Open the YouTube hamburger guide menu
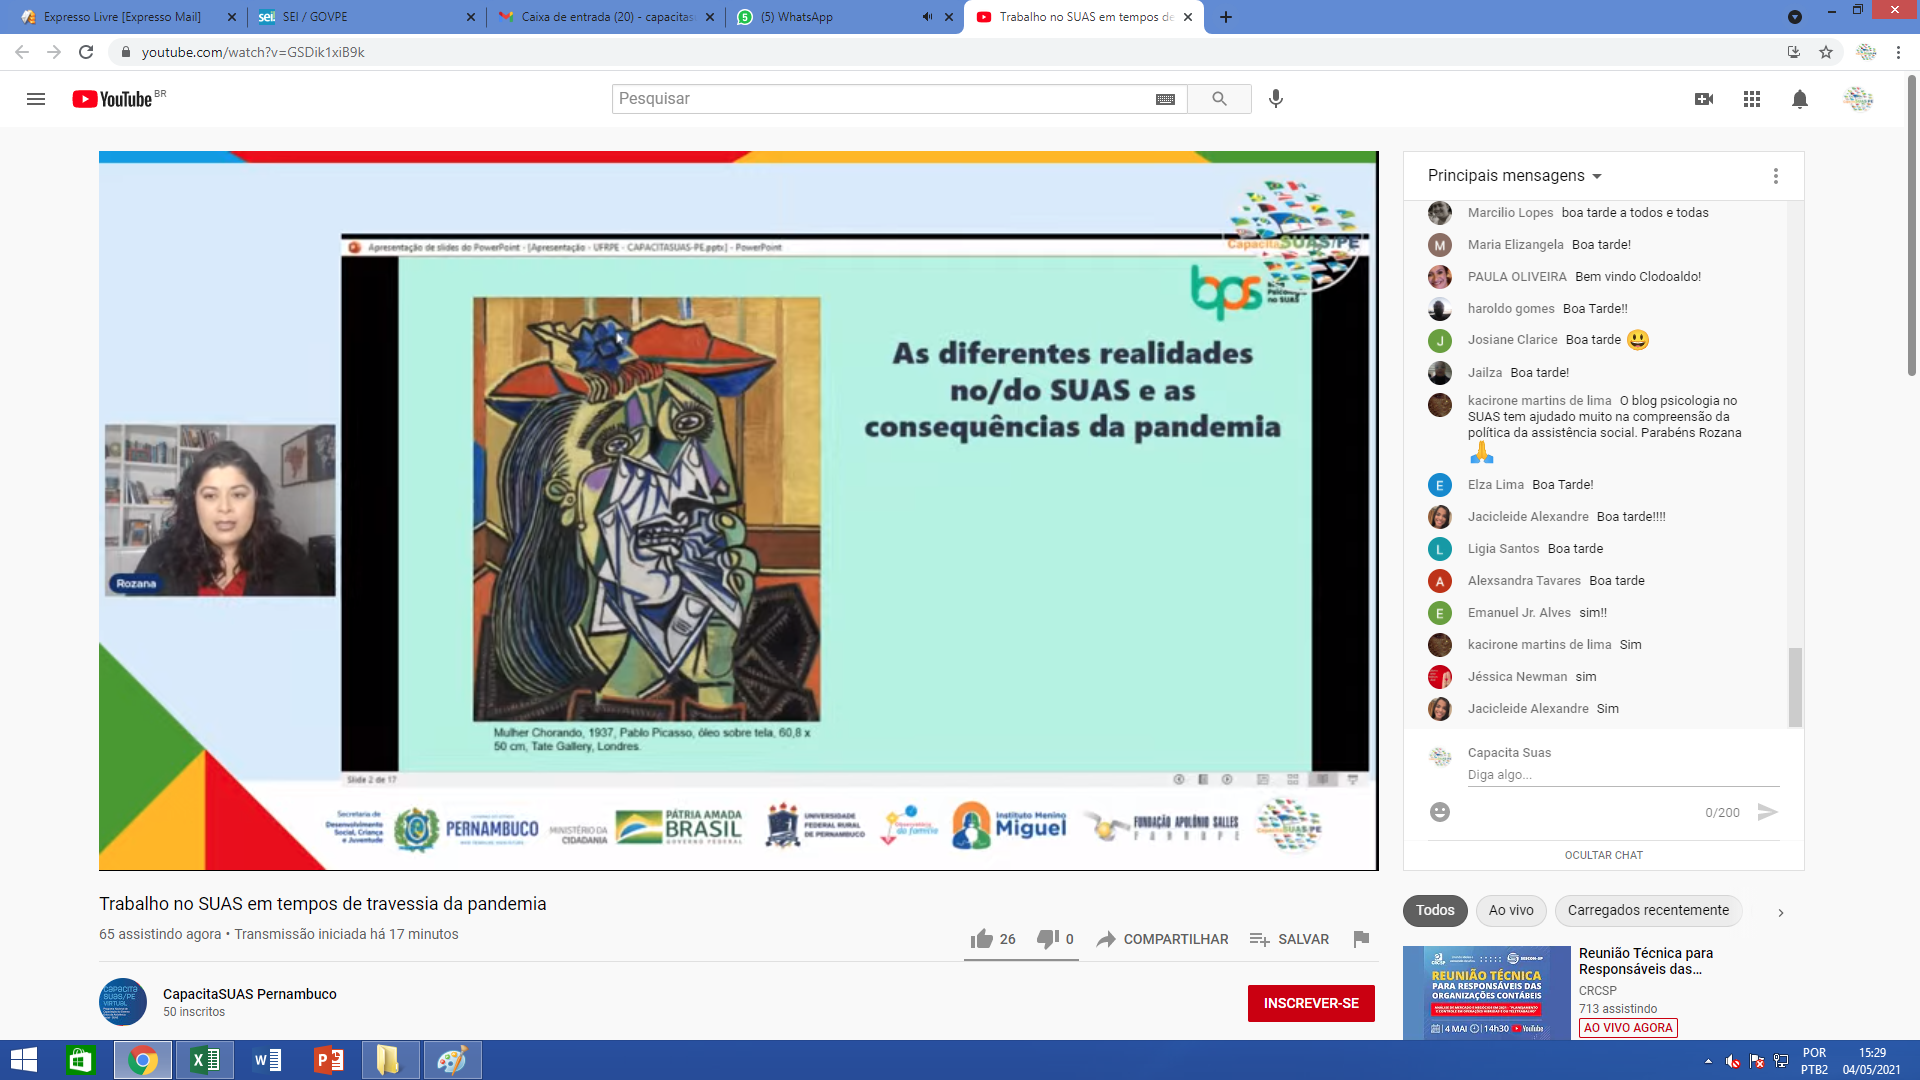The image size is (1920, 1080). tap(36, 99)
